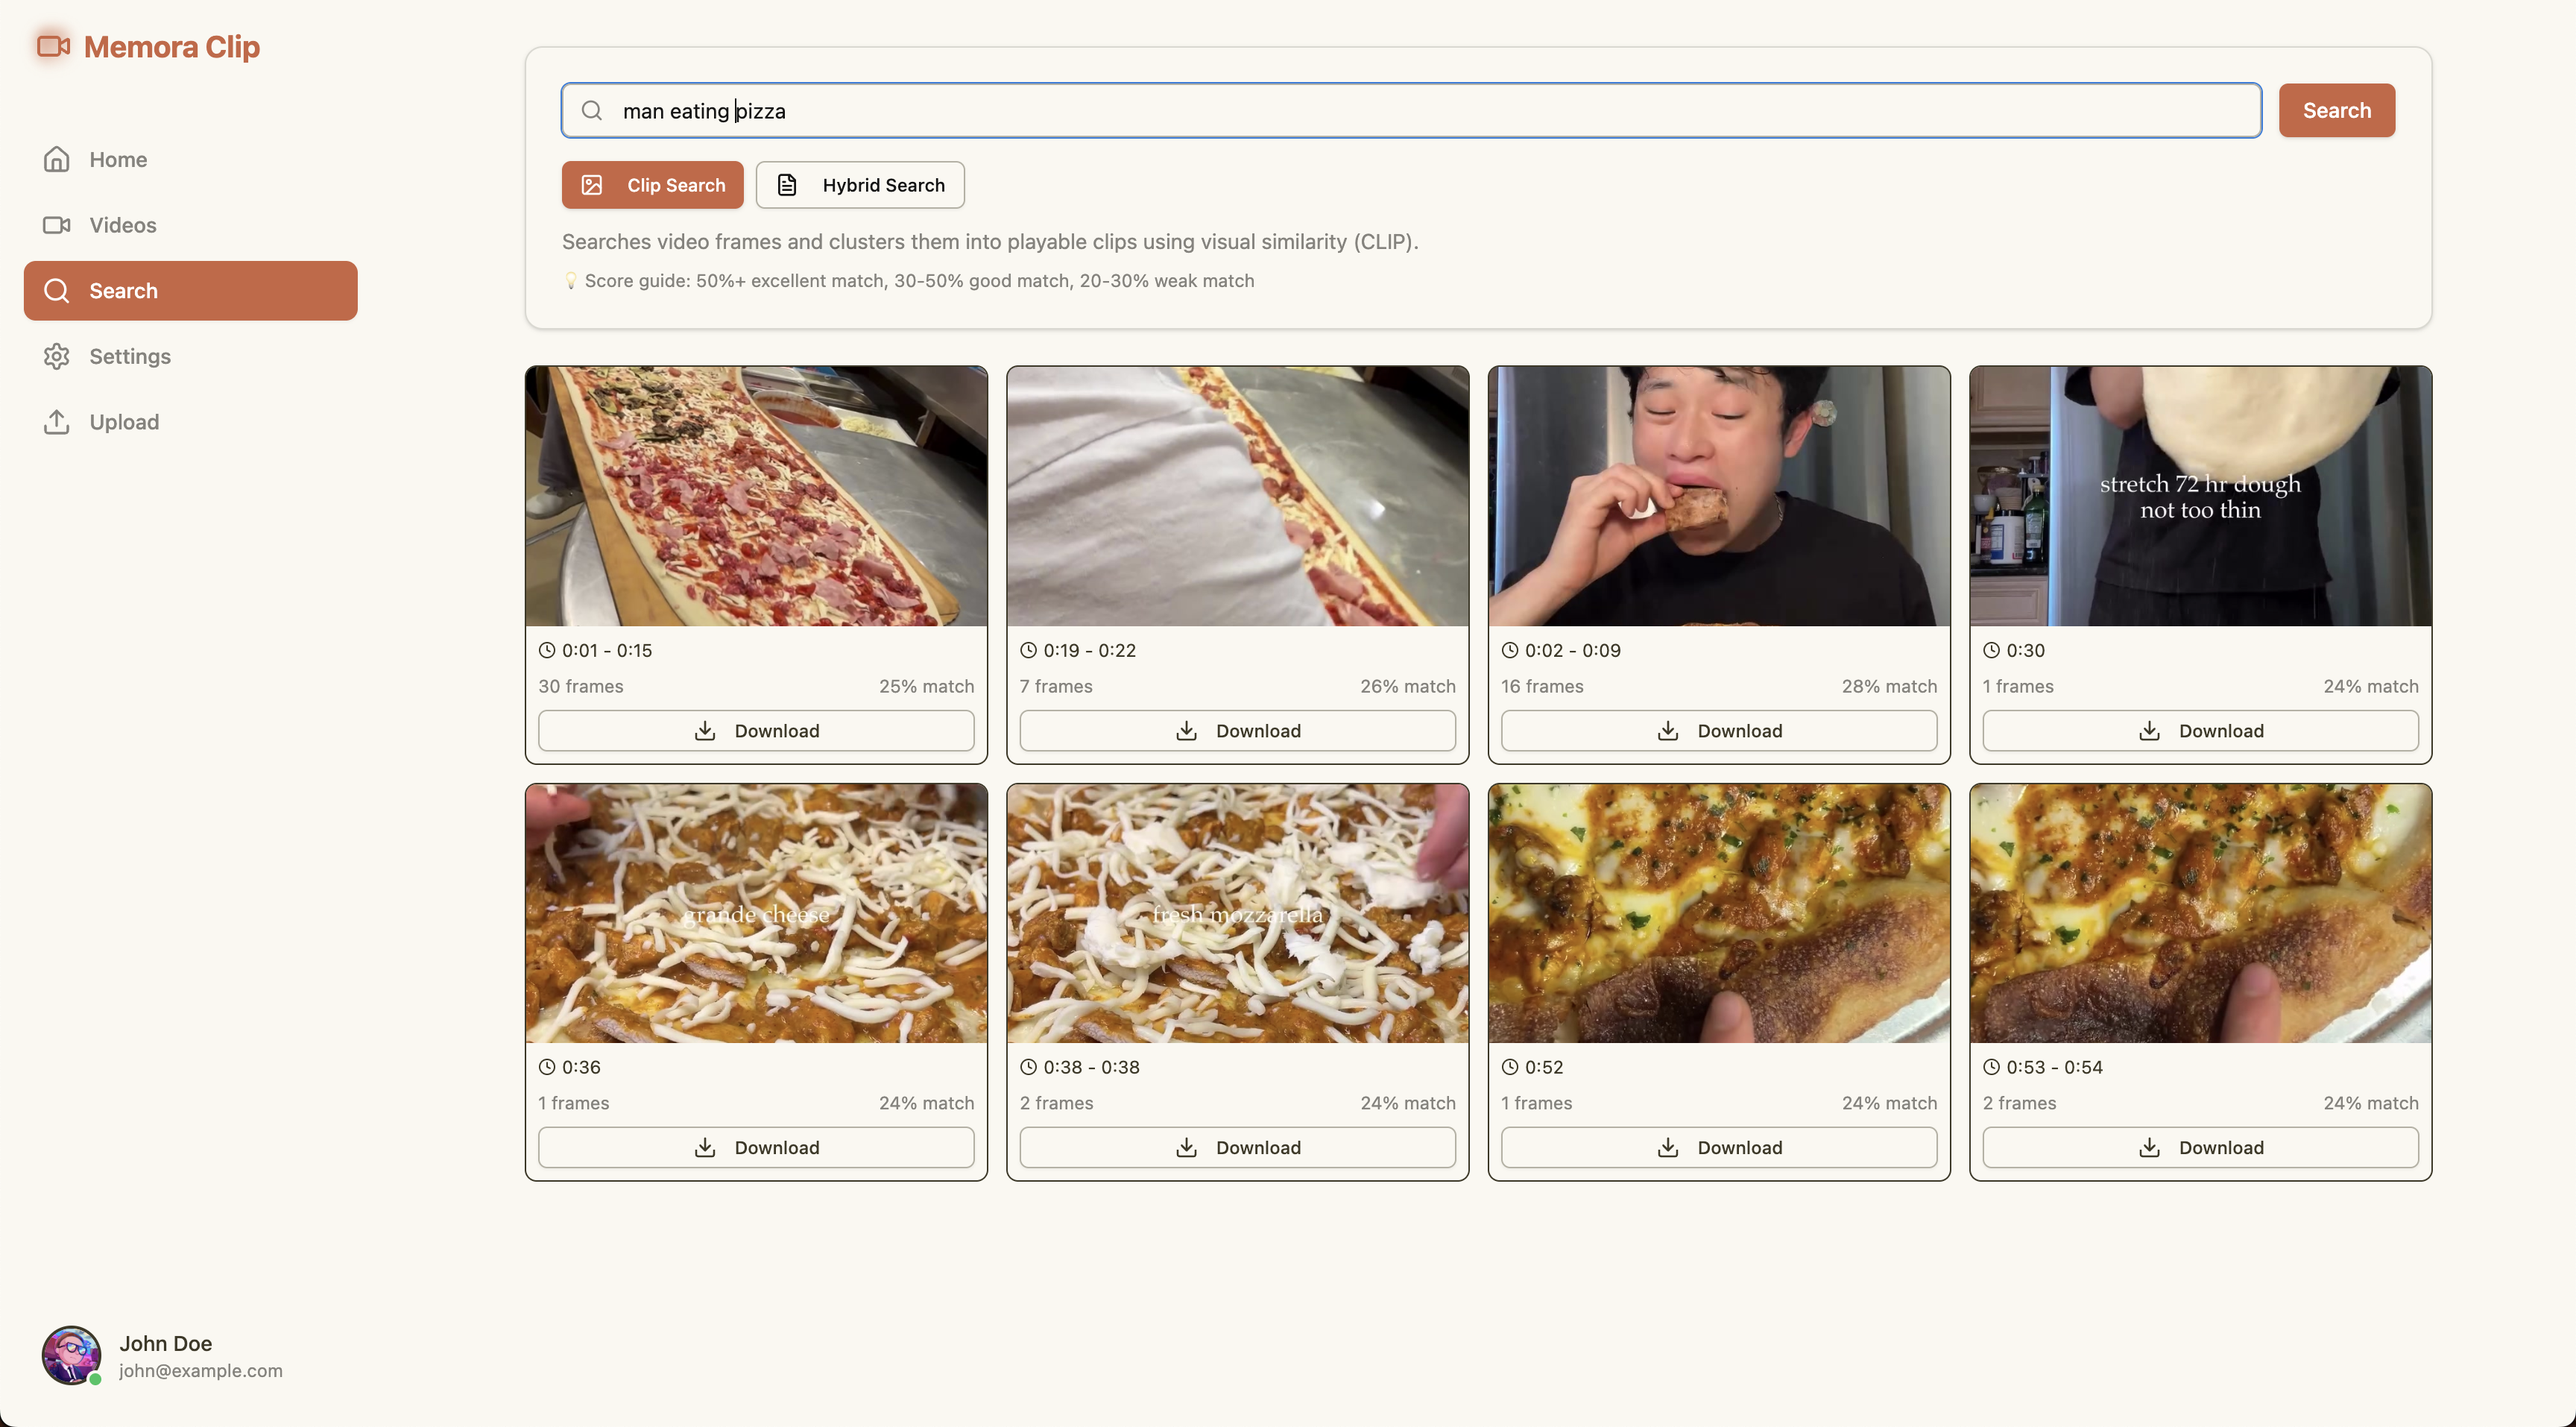Click the Upload arrow icon in sidebar
Viewport: 2576px width, 1427px height.
[x=57, y=422]
